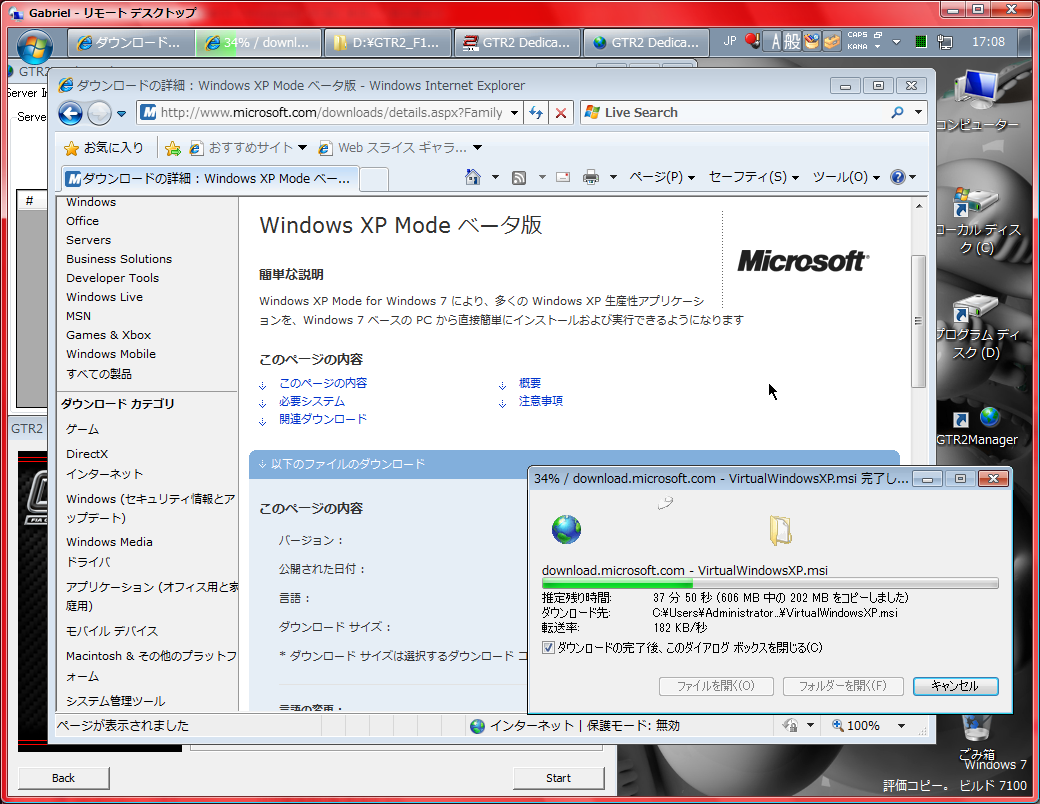Follow the 概要 link
Image resolution: width=1040 pixels, height=804 pixels.
530,383
